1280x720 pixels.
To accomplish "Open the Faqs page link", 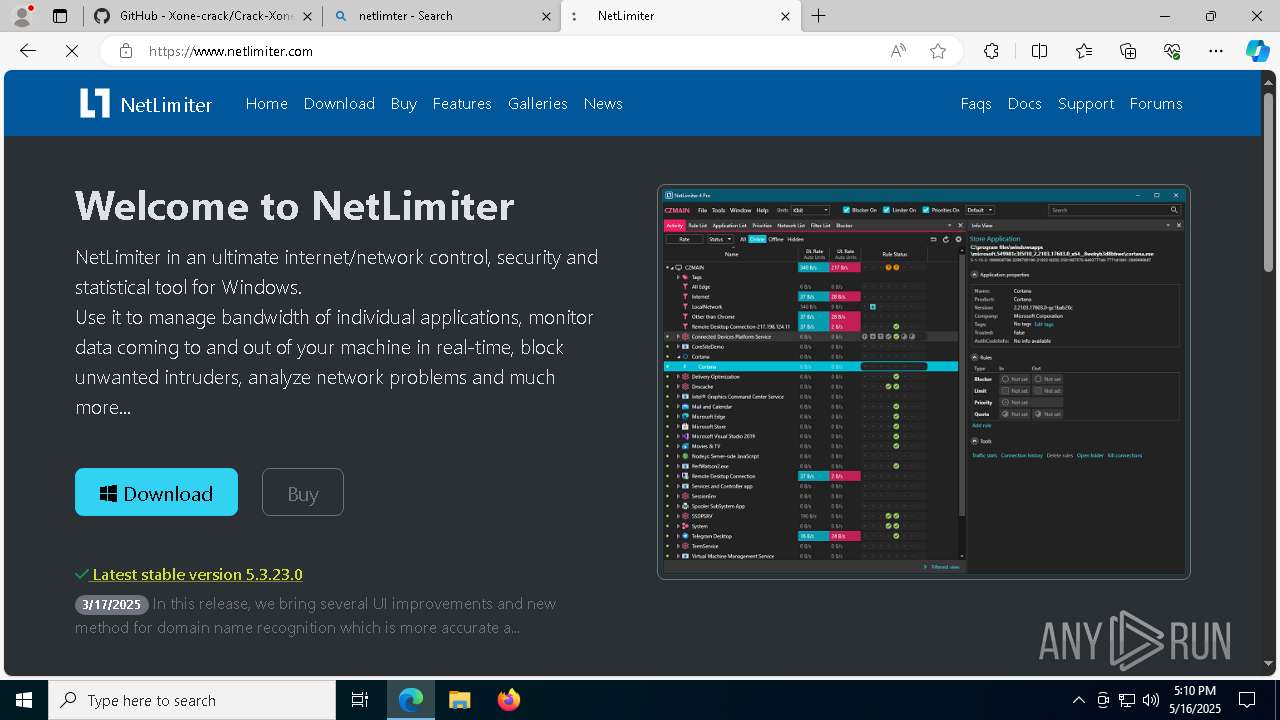I will (976, 104).
